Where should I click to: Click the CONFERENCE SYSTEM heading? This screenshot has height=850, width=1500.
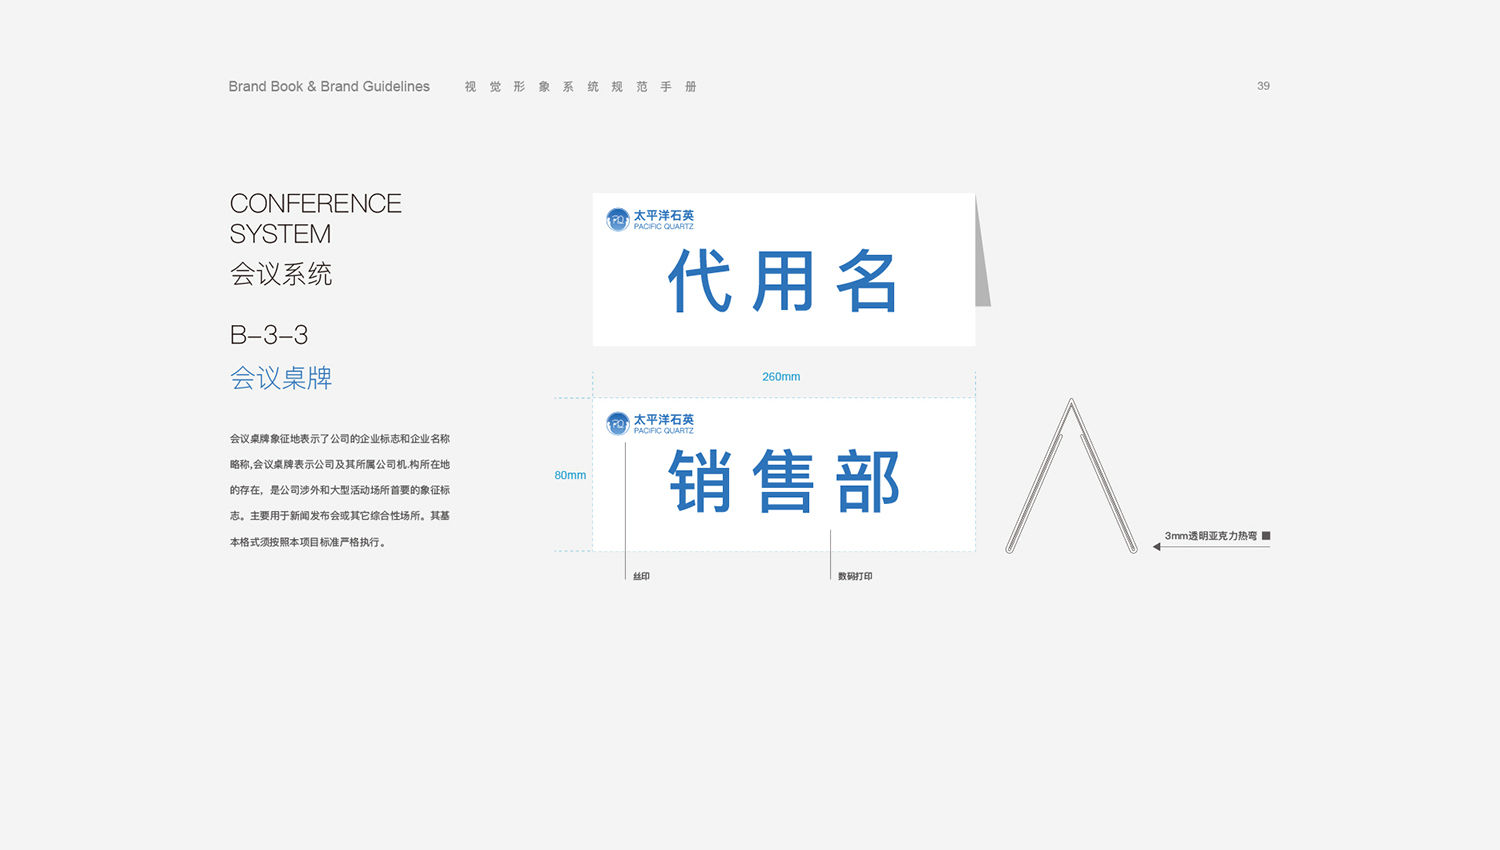(x=315, y=218)
